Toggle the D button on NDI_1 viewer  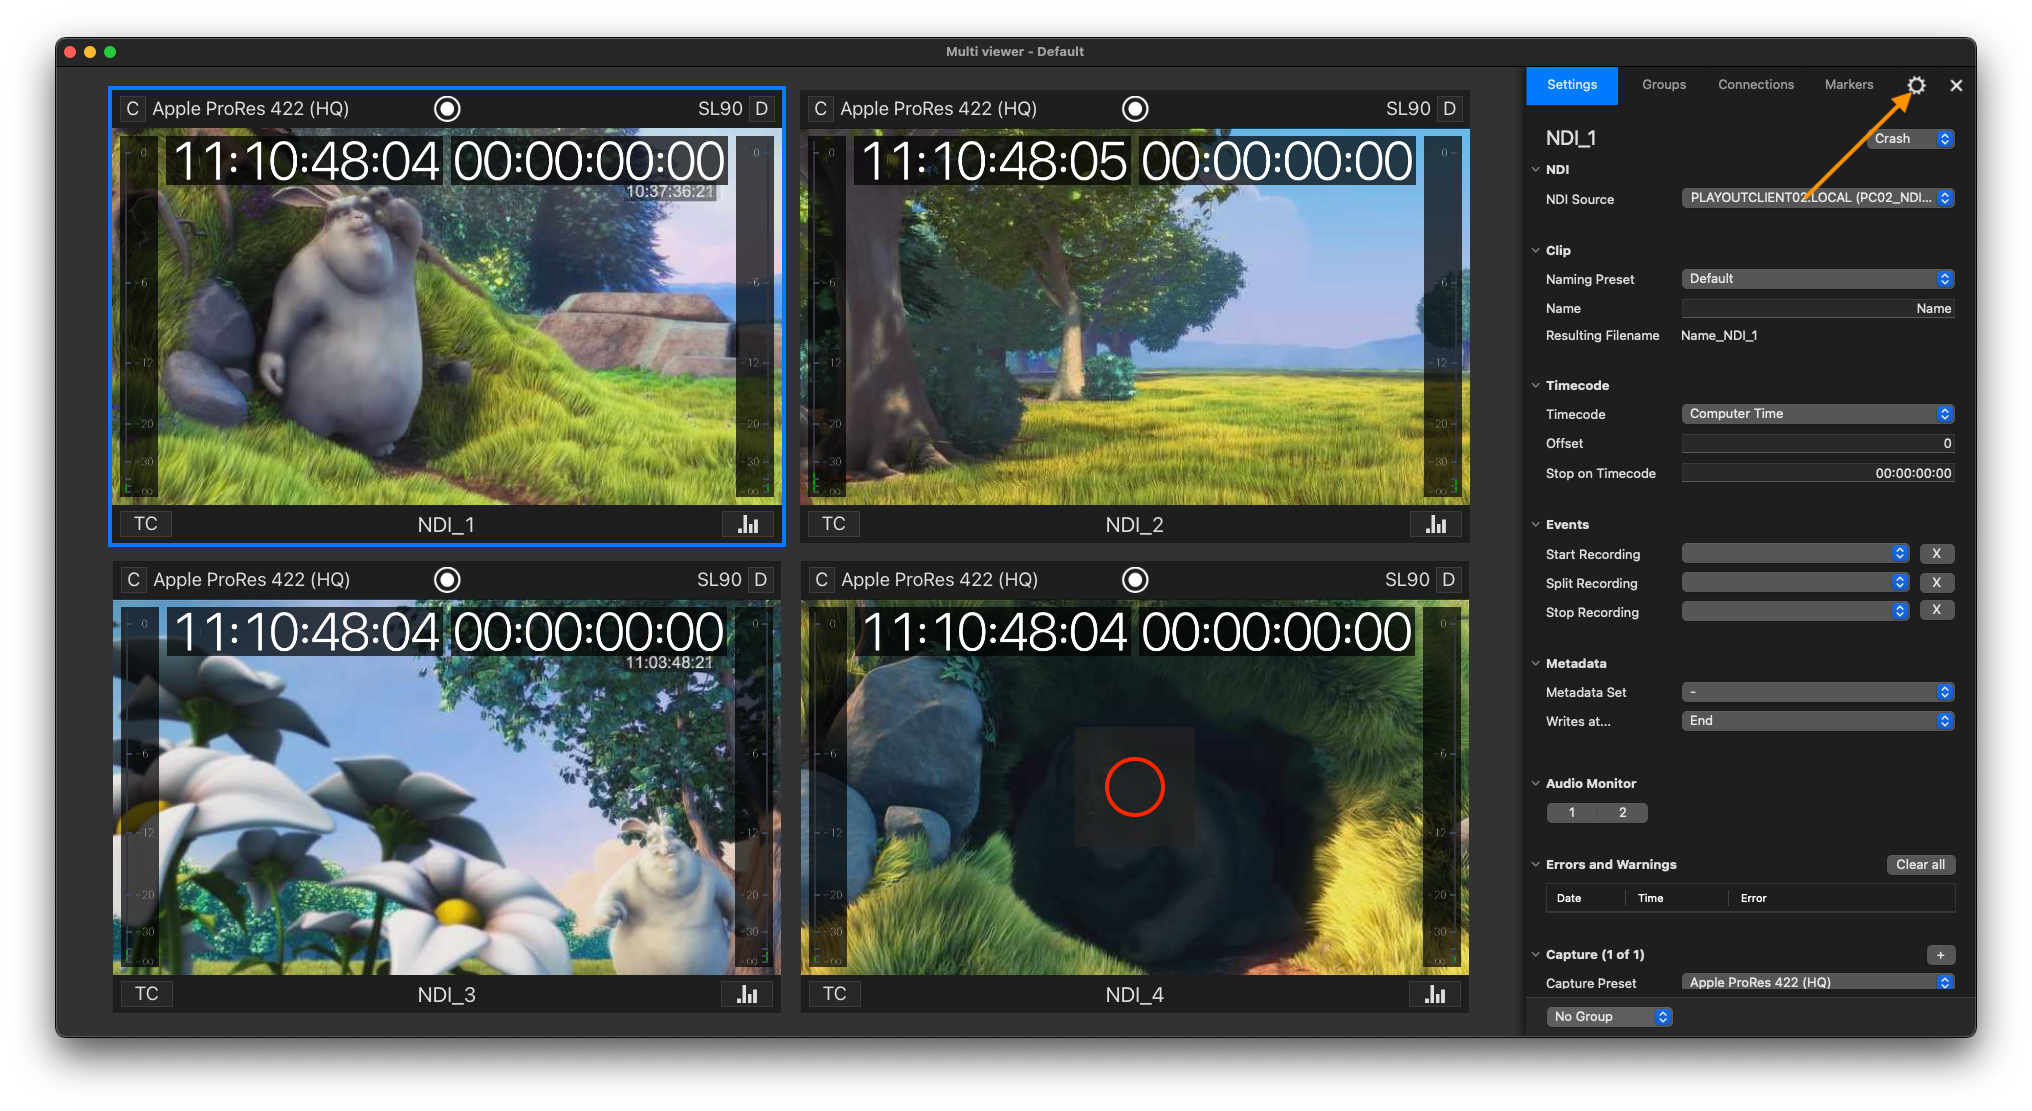tap(762, 108)
